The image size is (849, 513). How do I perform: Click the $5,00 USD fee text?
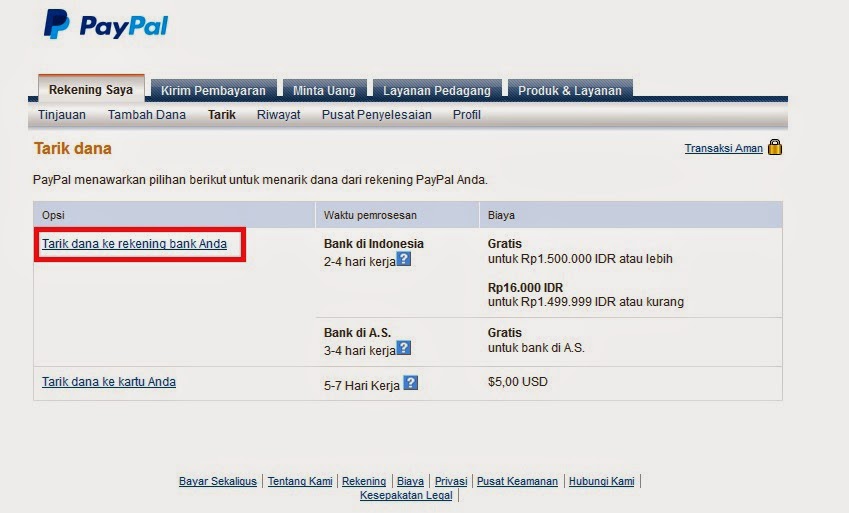[518, 382]
